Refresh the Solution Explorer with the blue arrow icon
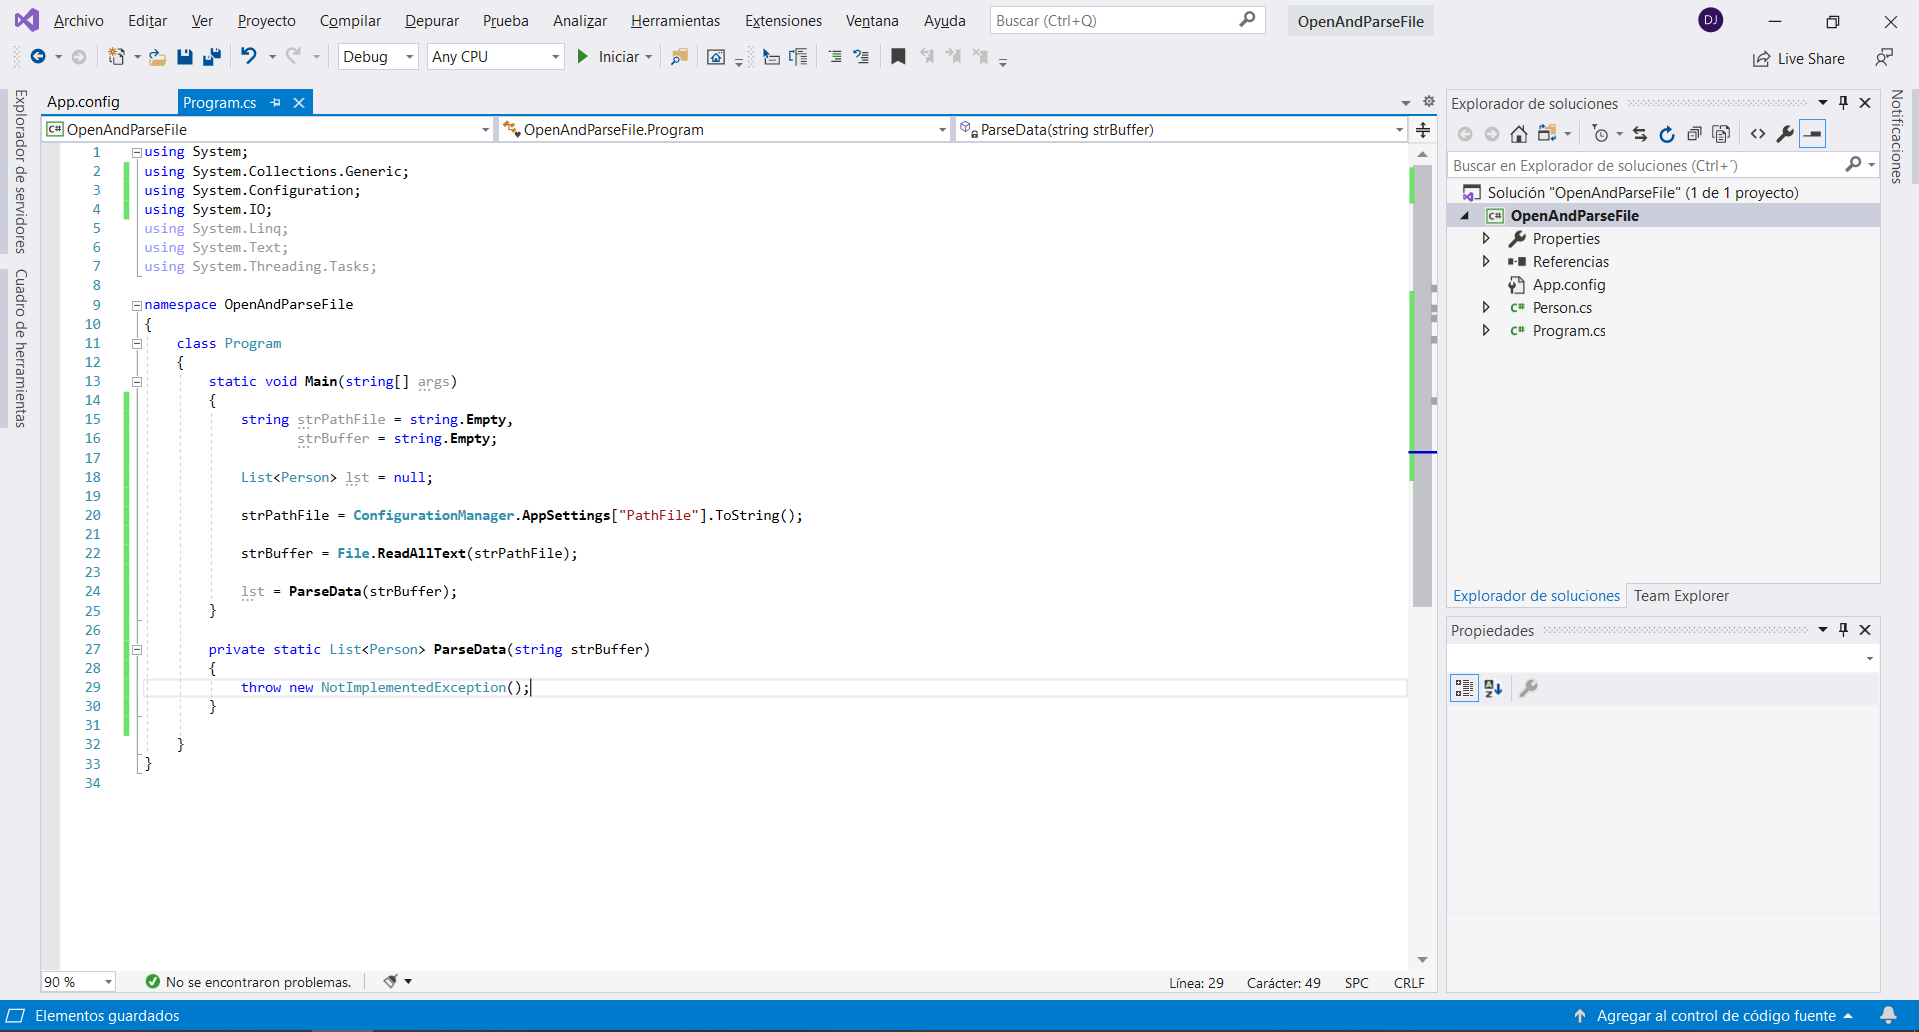The height and width of the screenshot is (1032, 1919). tap(1666, 134)
